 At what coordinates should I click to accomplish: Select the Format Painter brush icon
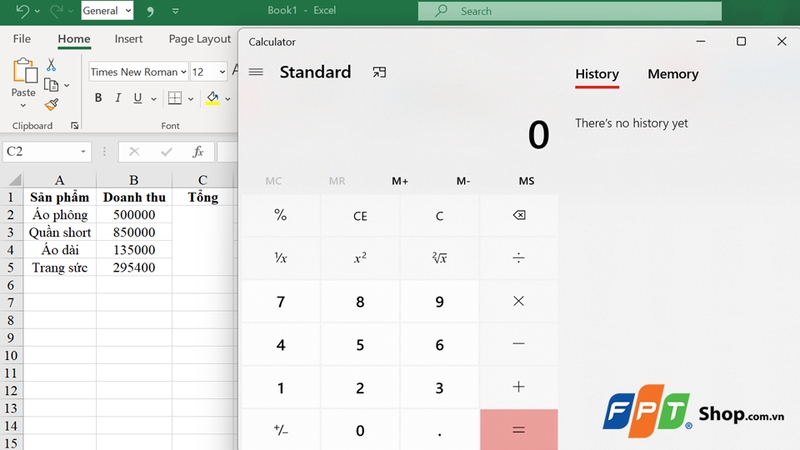(x=51, y=105)
